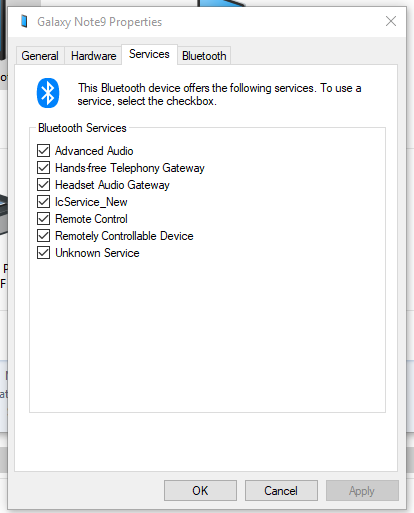414x513 pixels.
Task: Uncheck the Unknown Service checkbox
Action: tap(43, 253)
